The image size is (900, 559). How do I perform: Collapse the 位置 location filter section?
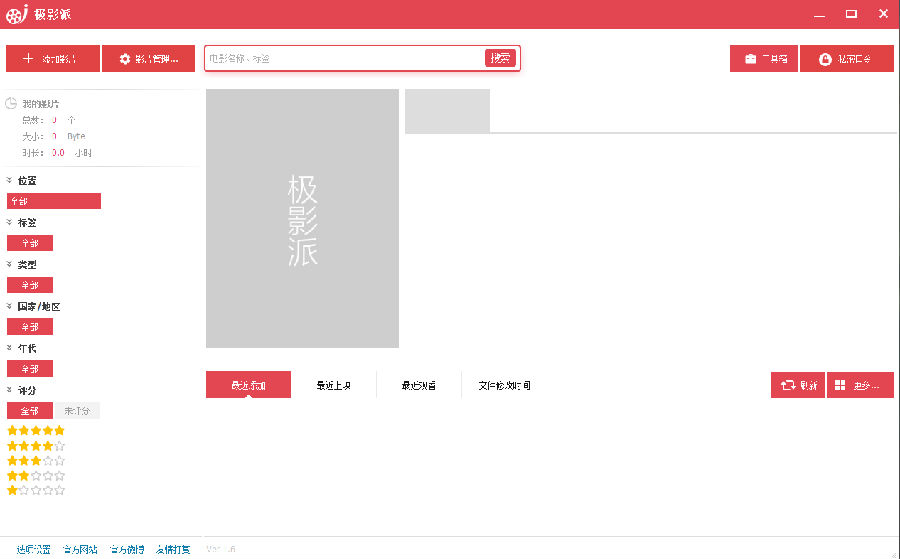click(9, 180)
